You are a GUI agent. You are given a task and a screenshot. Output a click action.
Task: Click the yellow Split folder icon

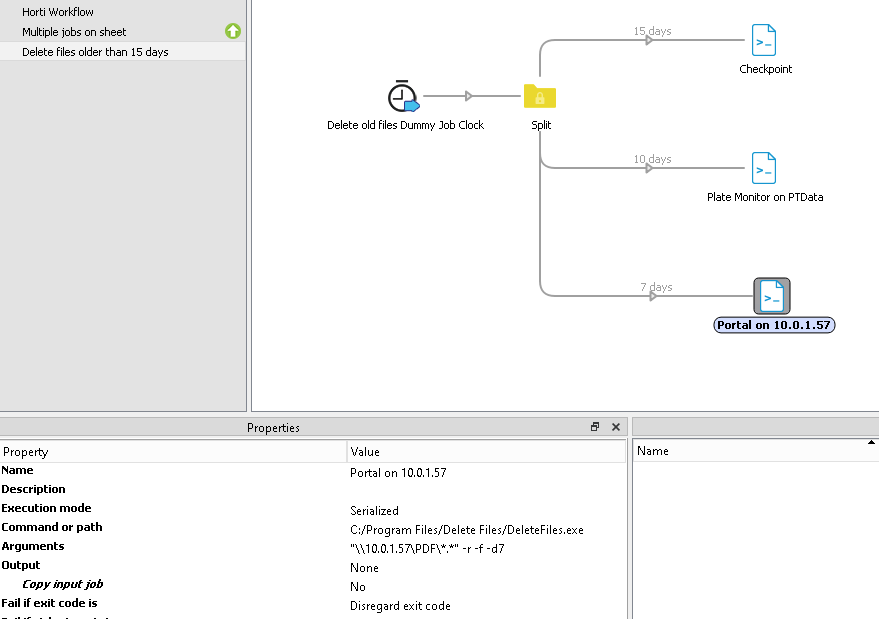(540, 96)
